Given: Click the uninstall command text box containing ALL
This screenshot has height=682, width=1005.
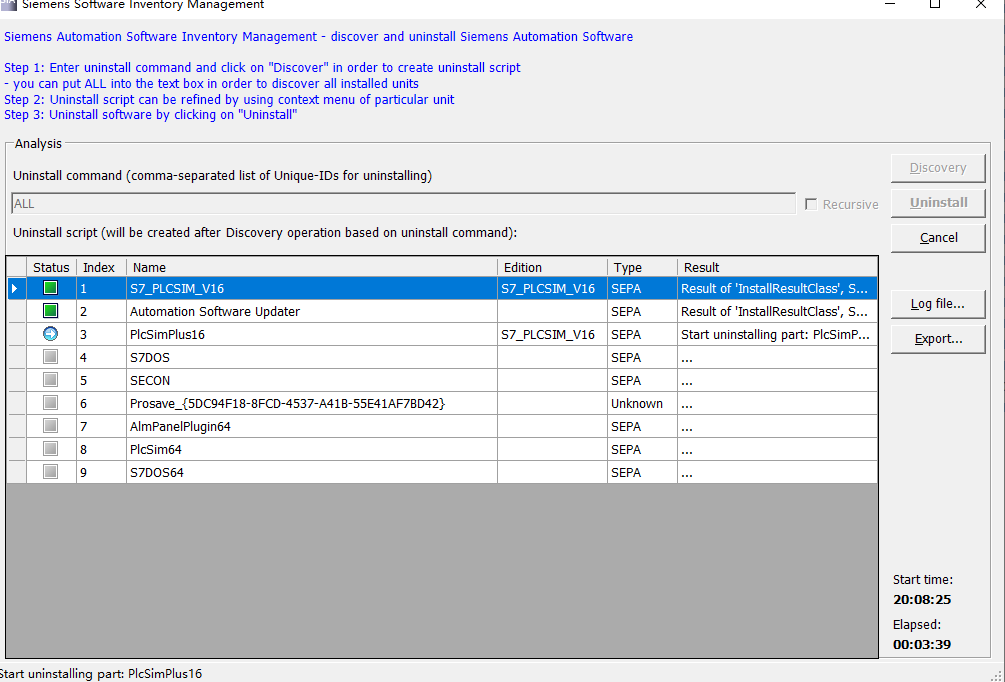Looking at the screenshot, I should [404, 204].
